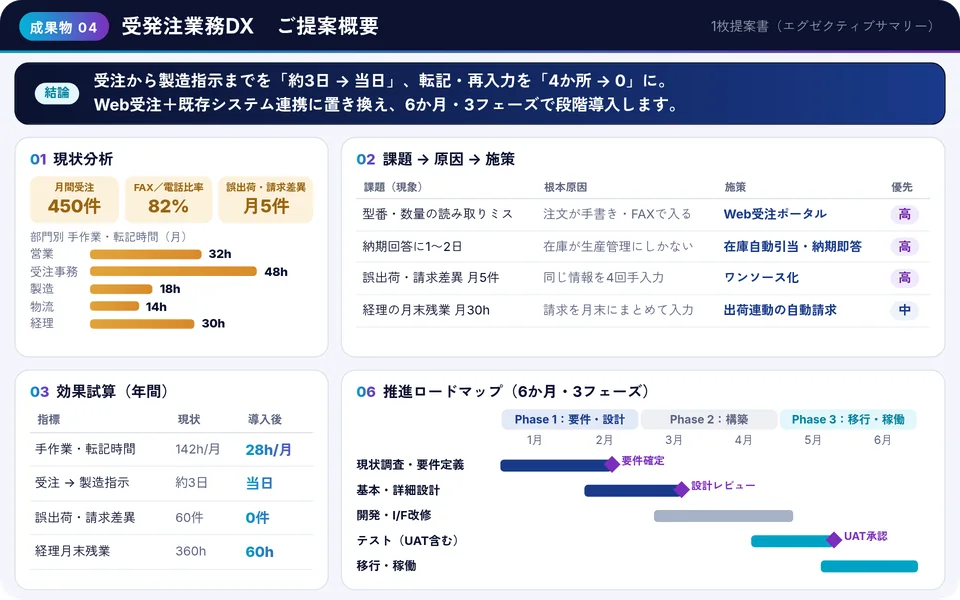Click the テスト（UAT含む） Gantt bar
Viewport: 960px width, 600px height.
[x=793, y=541]
